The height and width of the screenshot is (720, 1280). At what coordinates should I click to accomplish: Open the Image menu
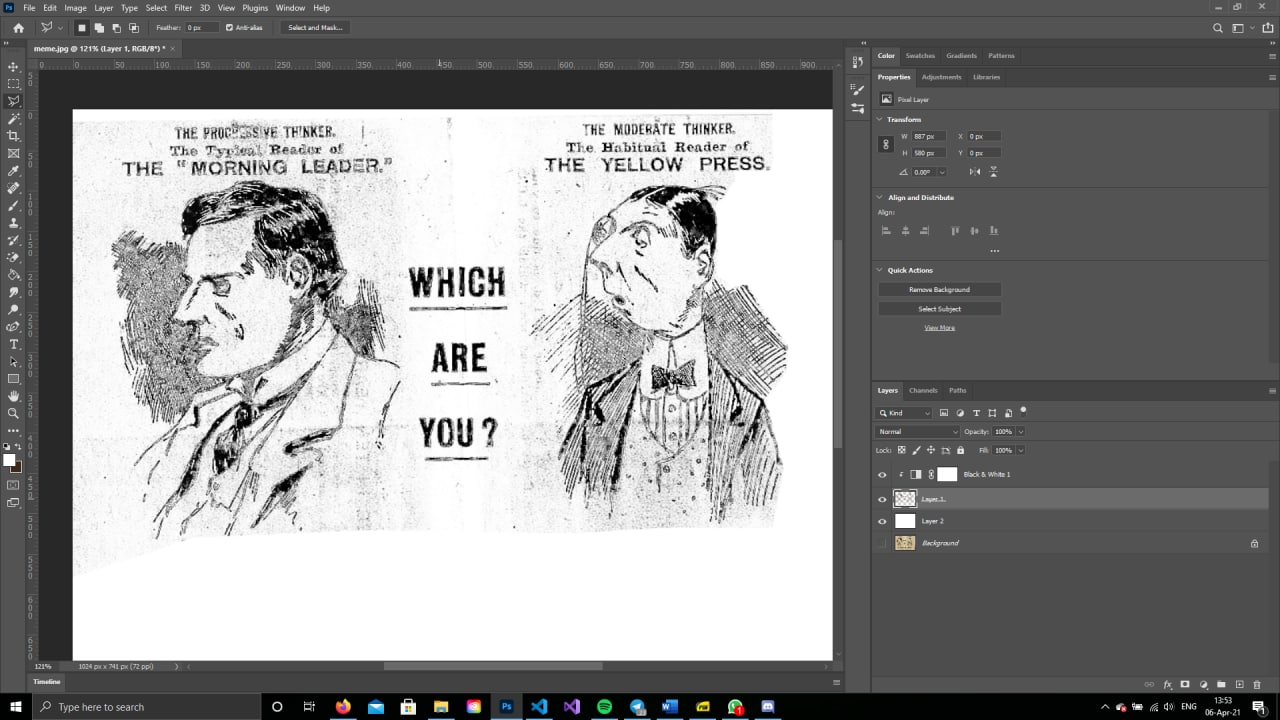[x=75, y=8]
